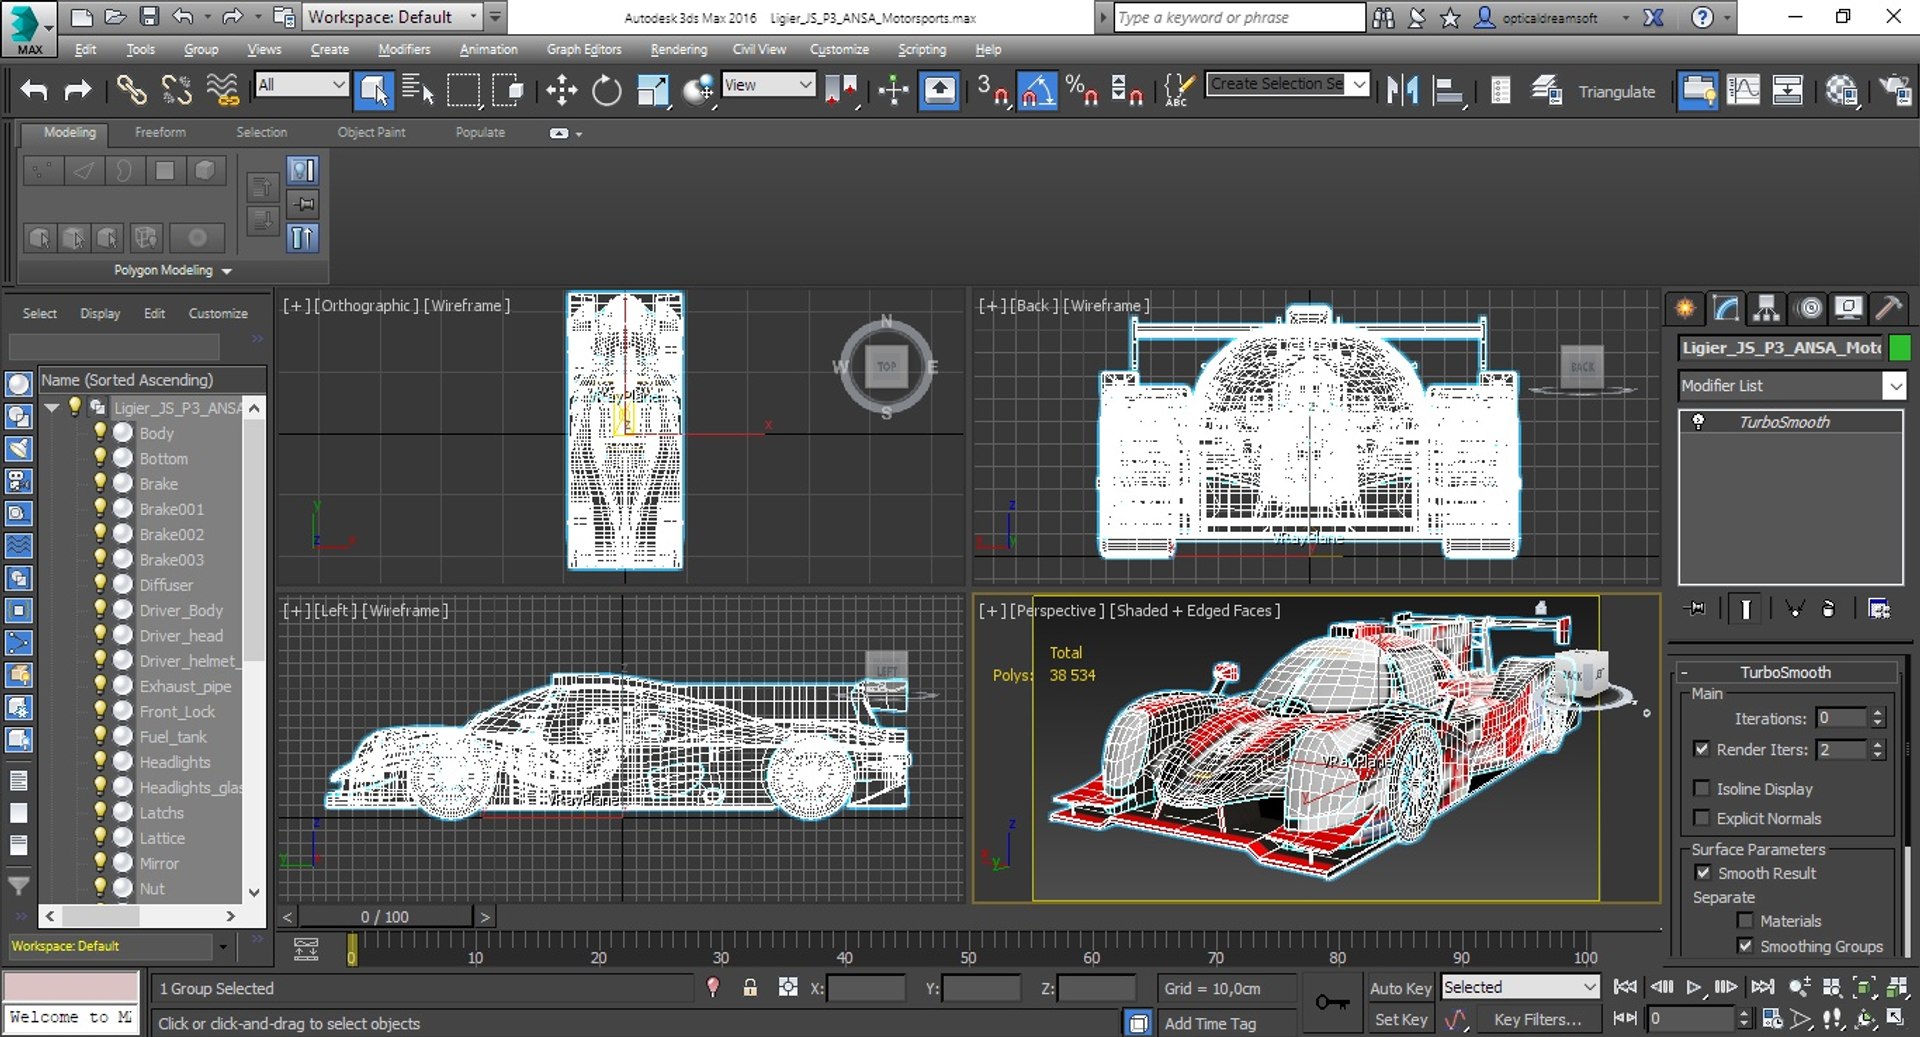Open the Material Editor teapot icon
Screen dimensions: 1920x1037
pyautogui.click(x=1841, y=90)
